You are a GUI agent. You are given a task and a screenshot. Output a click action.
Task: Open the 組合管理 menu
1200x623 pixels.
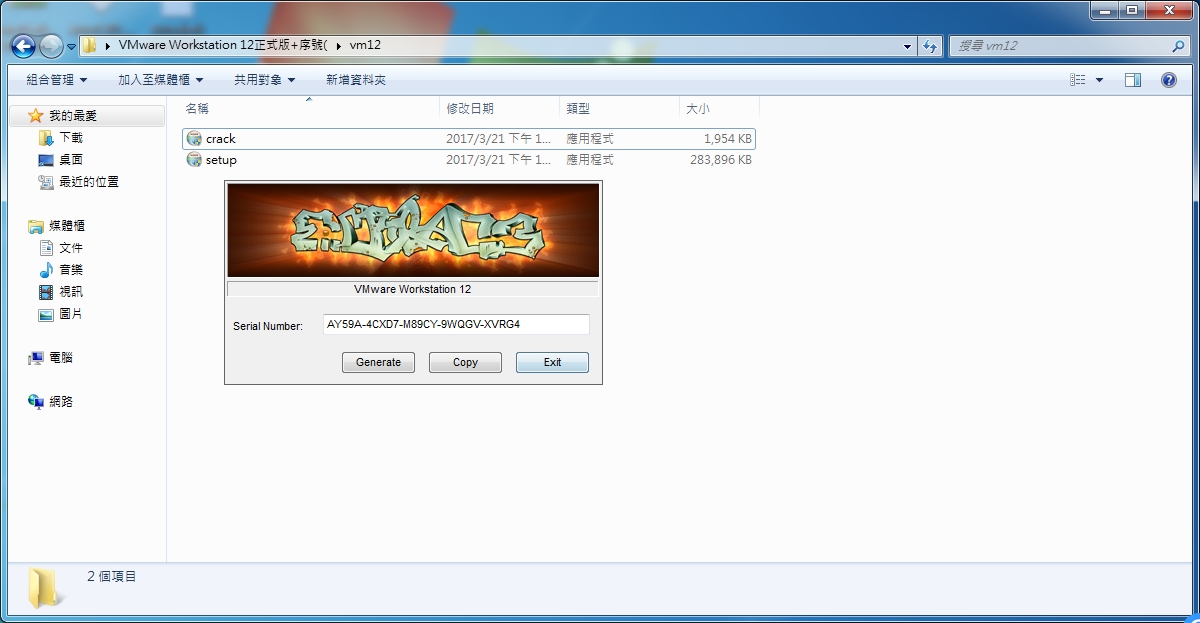click(x=56, y=79)
